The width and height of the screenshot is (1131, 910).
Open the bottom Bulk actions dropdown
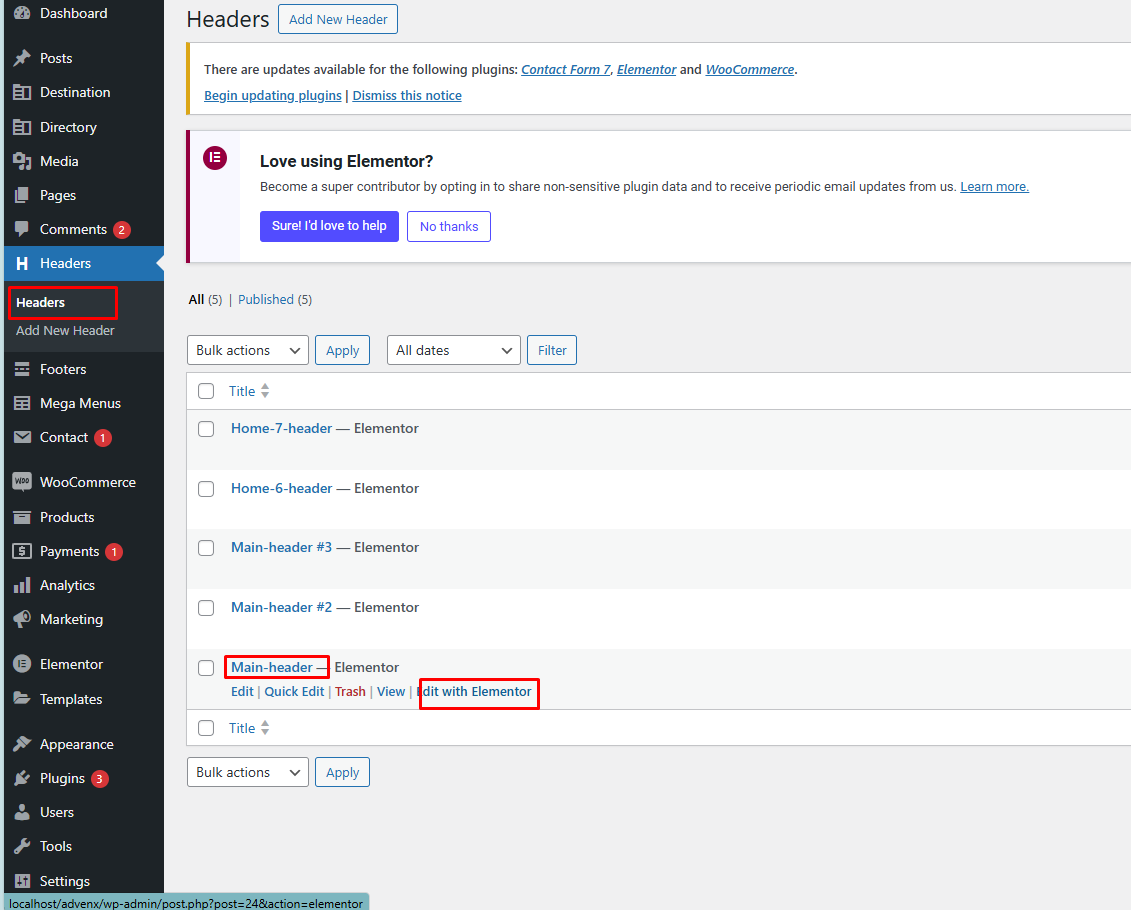[247, 772]
